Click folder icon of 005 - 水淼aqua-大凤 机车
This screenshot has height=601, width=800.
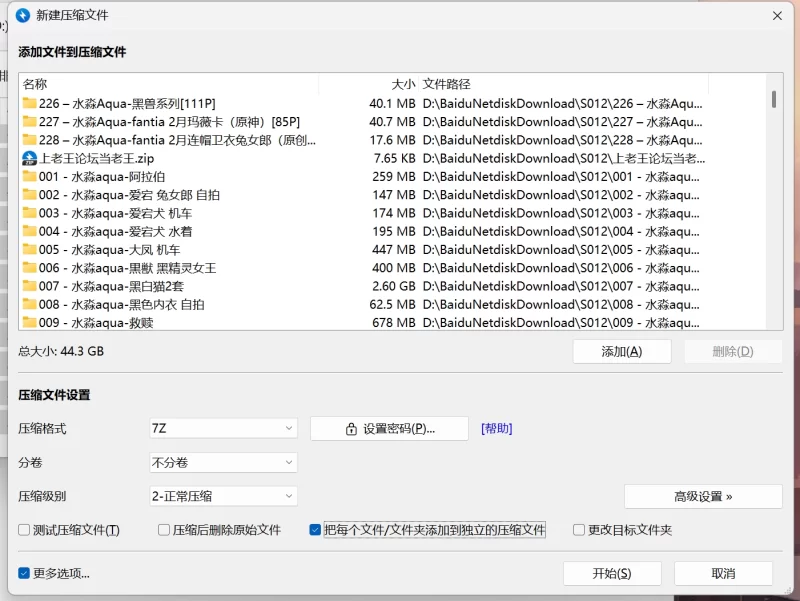point(30,250)
